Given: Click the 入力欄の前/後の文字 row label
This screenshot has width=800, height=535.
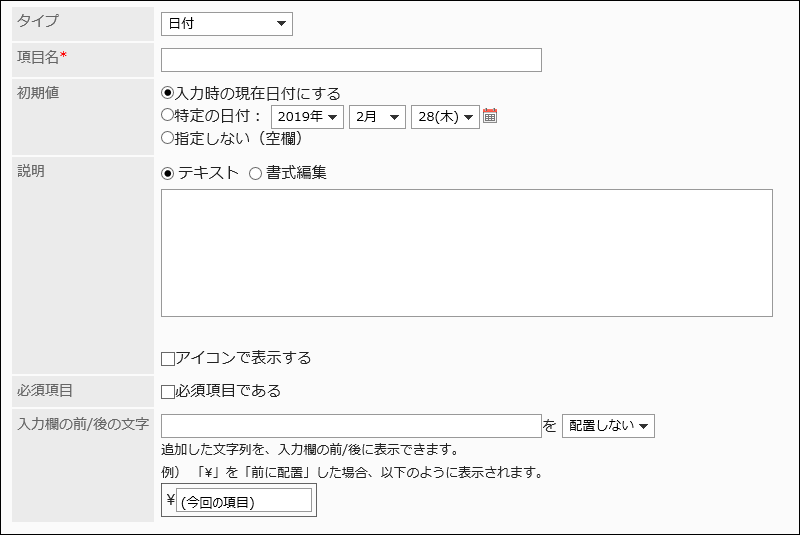Looking at the screenshot, I should point(83,424).
